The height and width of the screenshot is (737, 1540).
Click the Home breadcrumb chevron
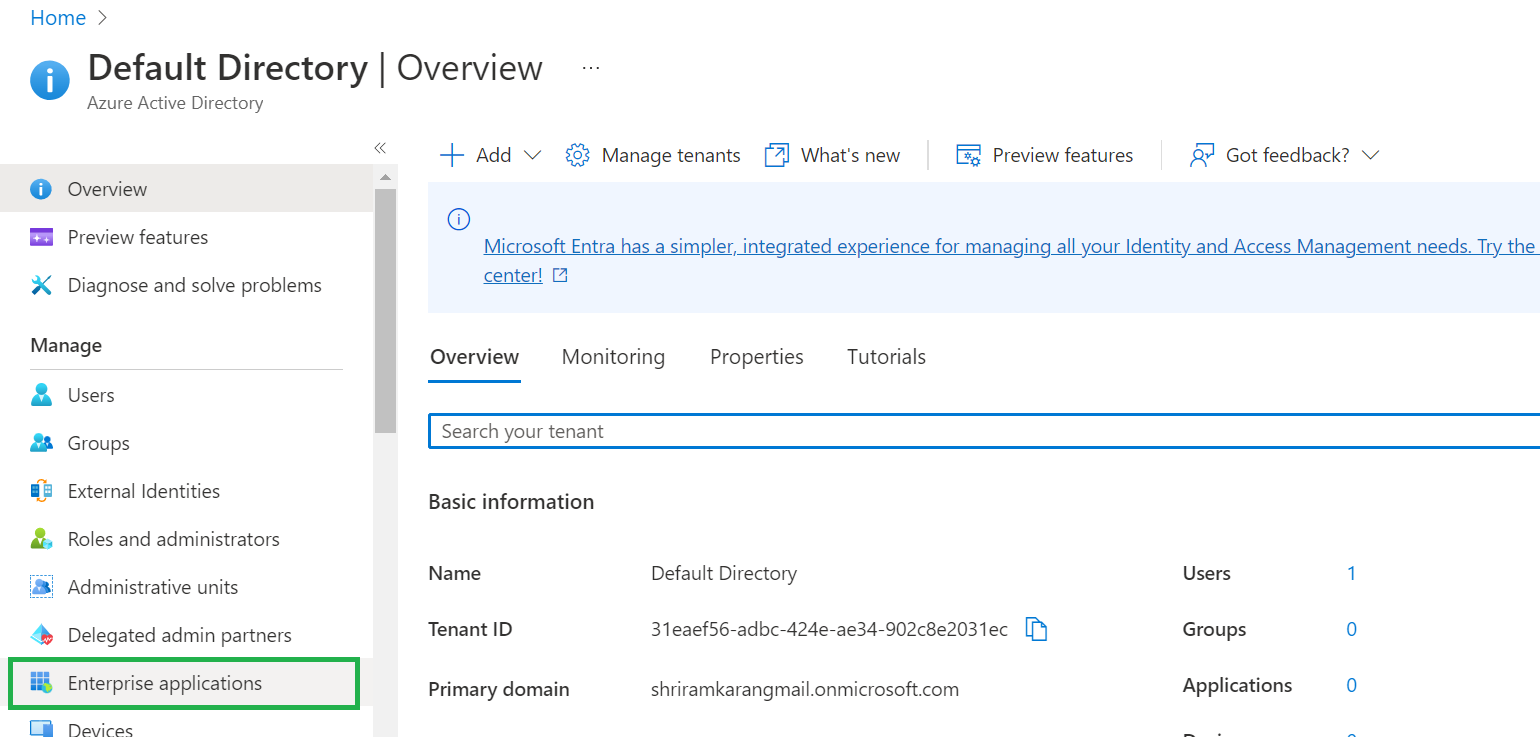tap(103, 18)
